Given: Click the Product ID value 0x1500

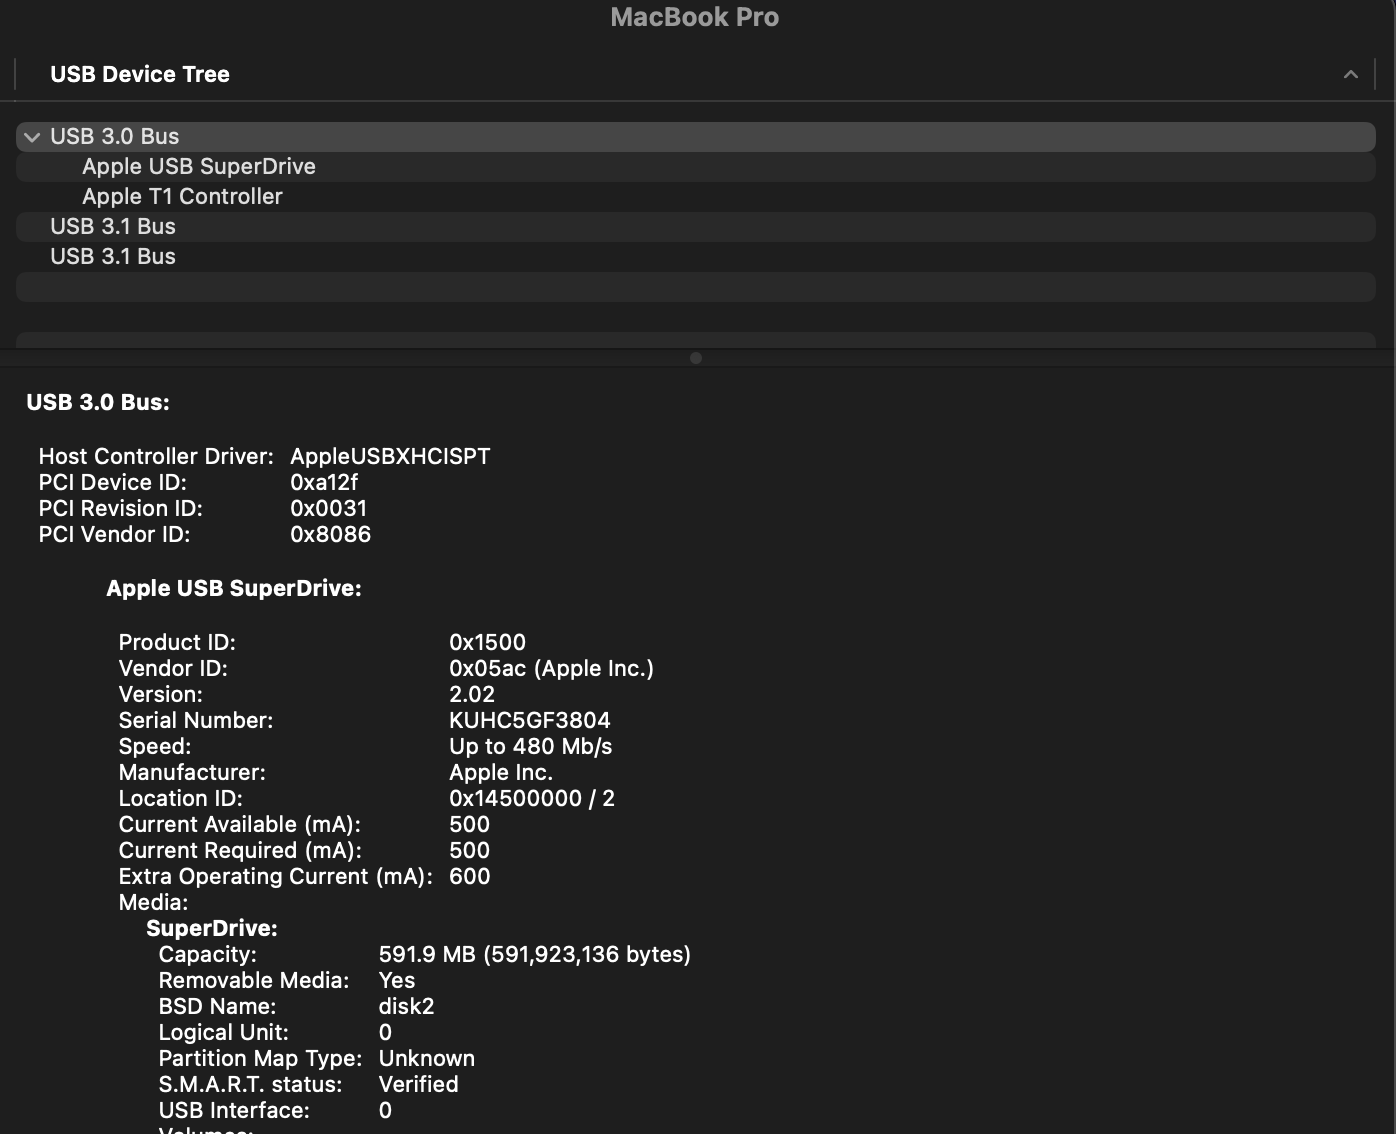Looking at the screenshot, I should (x=487, y=642).
